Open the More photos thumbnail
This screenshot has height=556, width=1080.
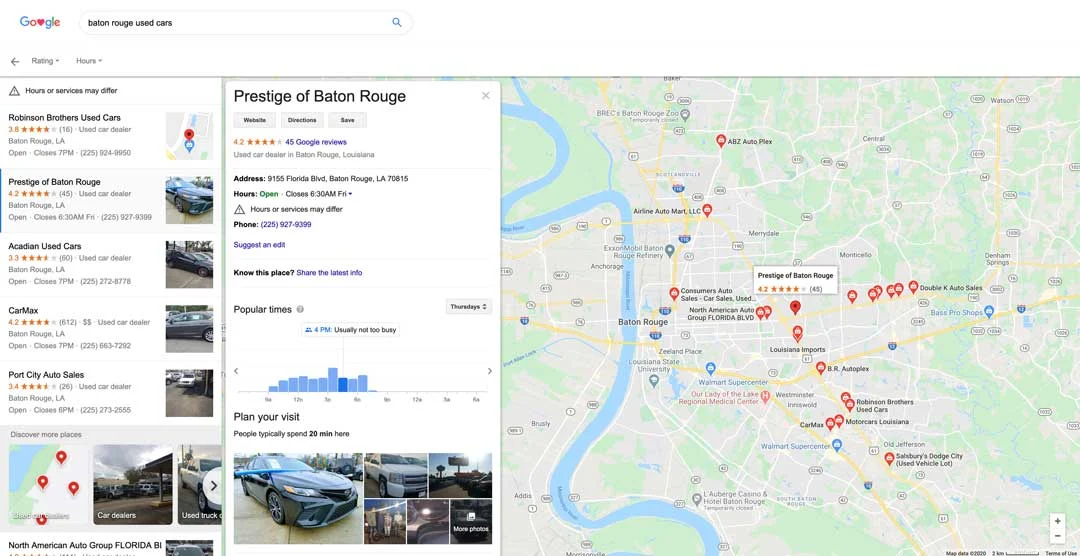[x=471, y=522]
